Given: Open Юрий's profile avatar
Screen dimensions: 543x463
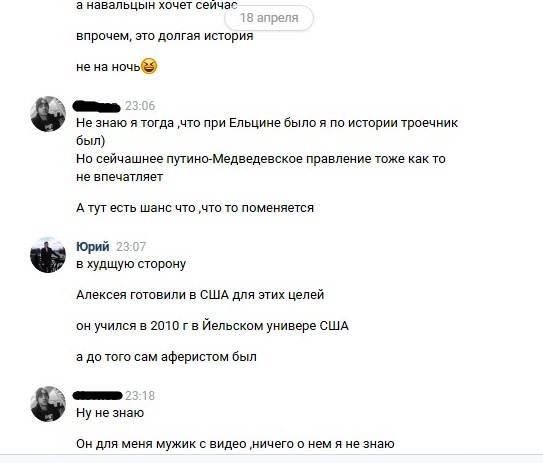Looking at the screenshot, I should point(48,255).
